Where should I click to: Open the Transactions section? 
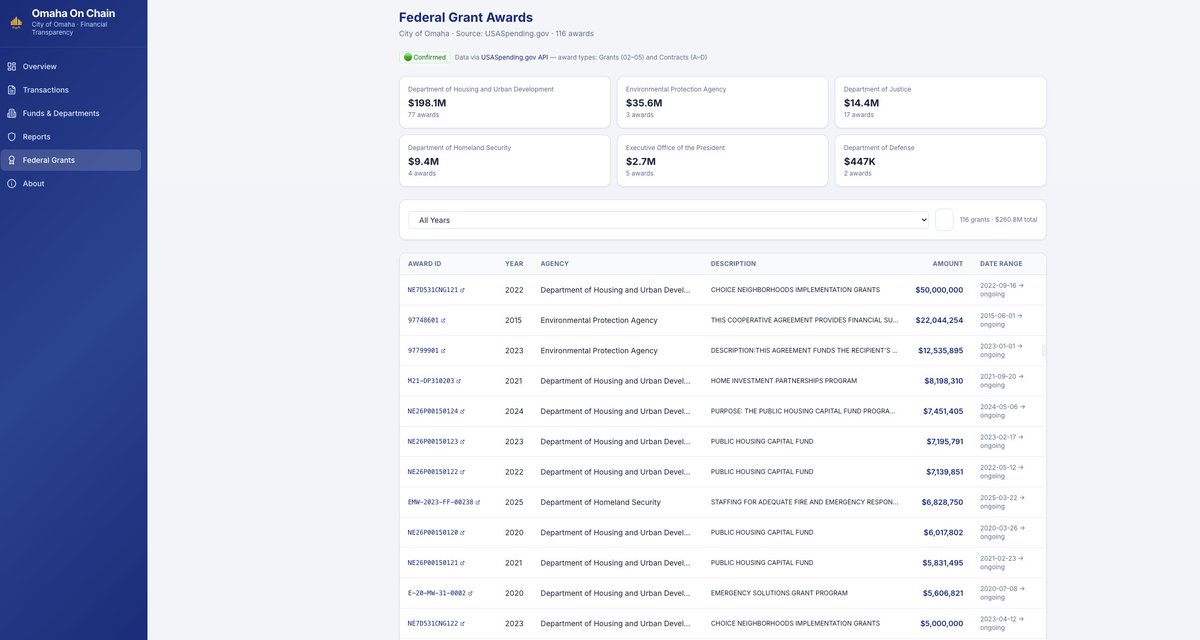point(70,90)
